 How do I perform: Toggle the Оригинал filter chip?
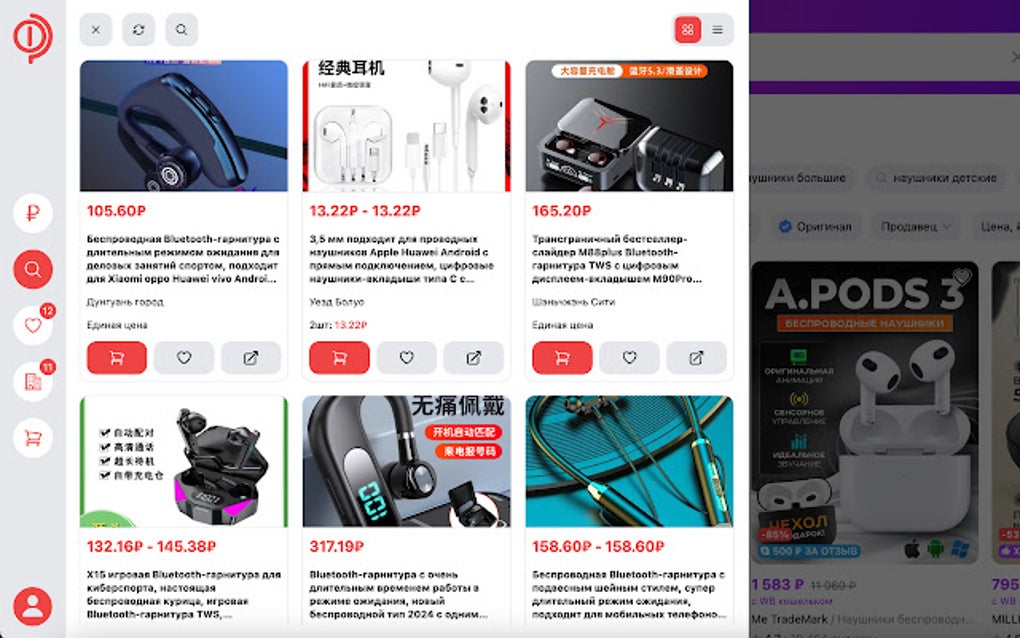point(815,226)
